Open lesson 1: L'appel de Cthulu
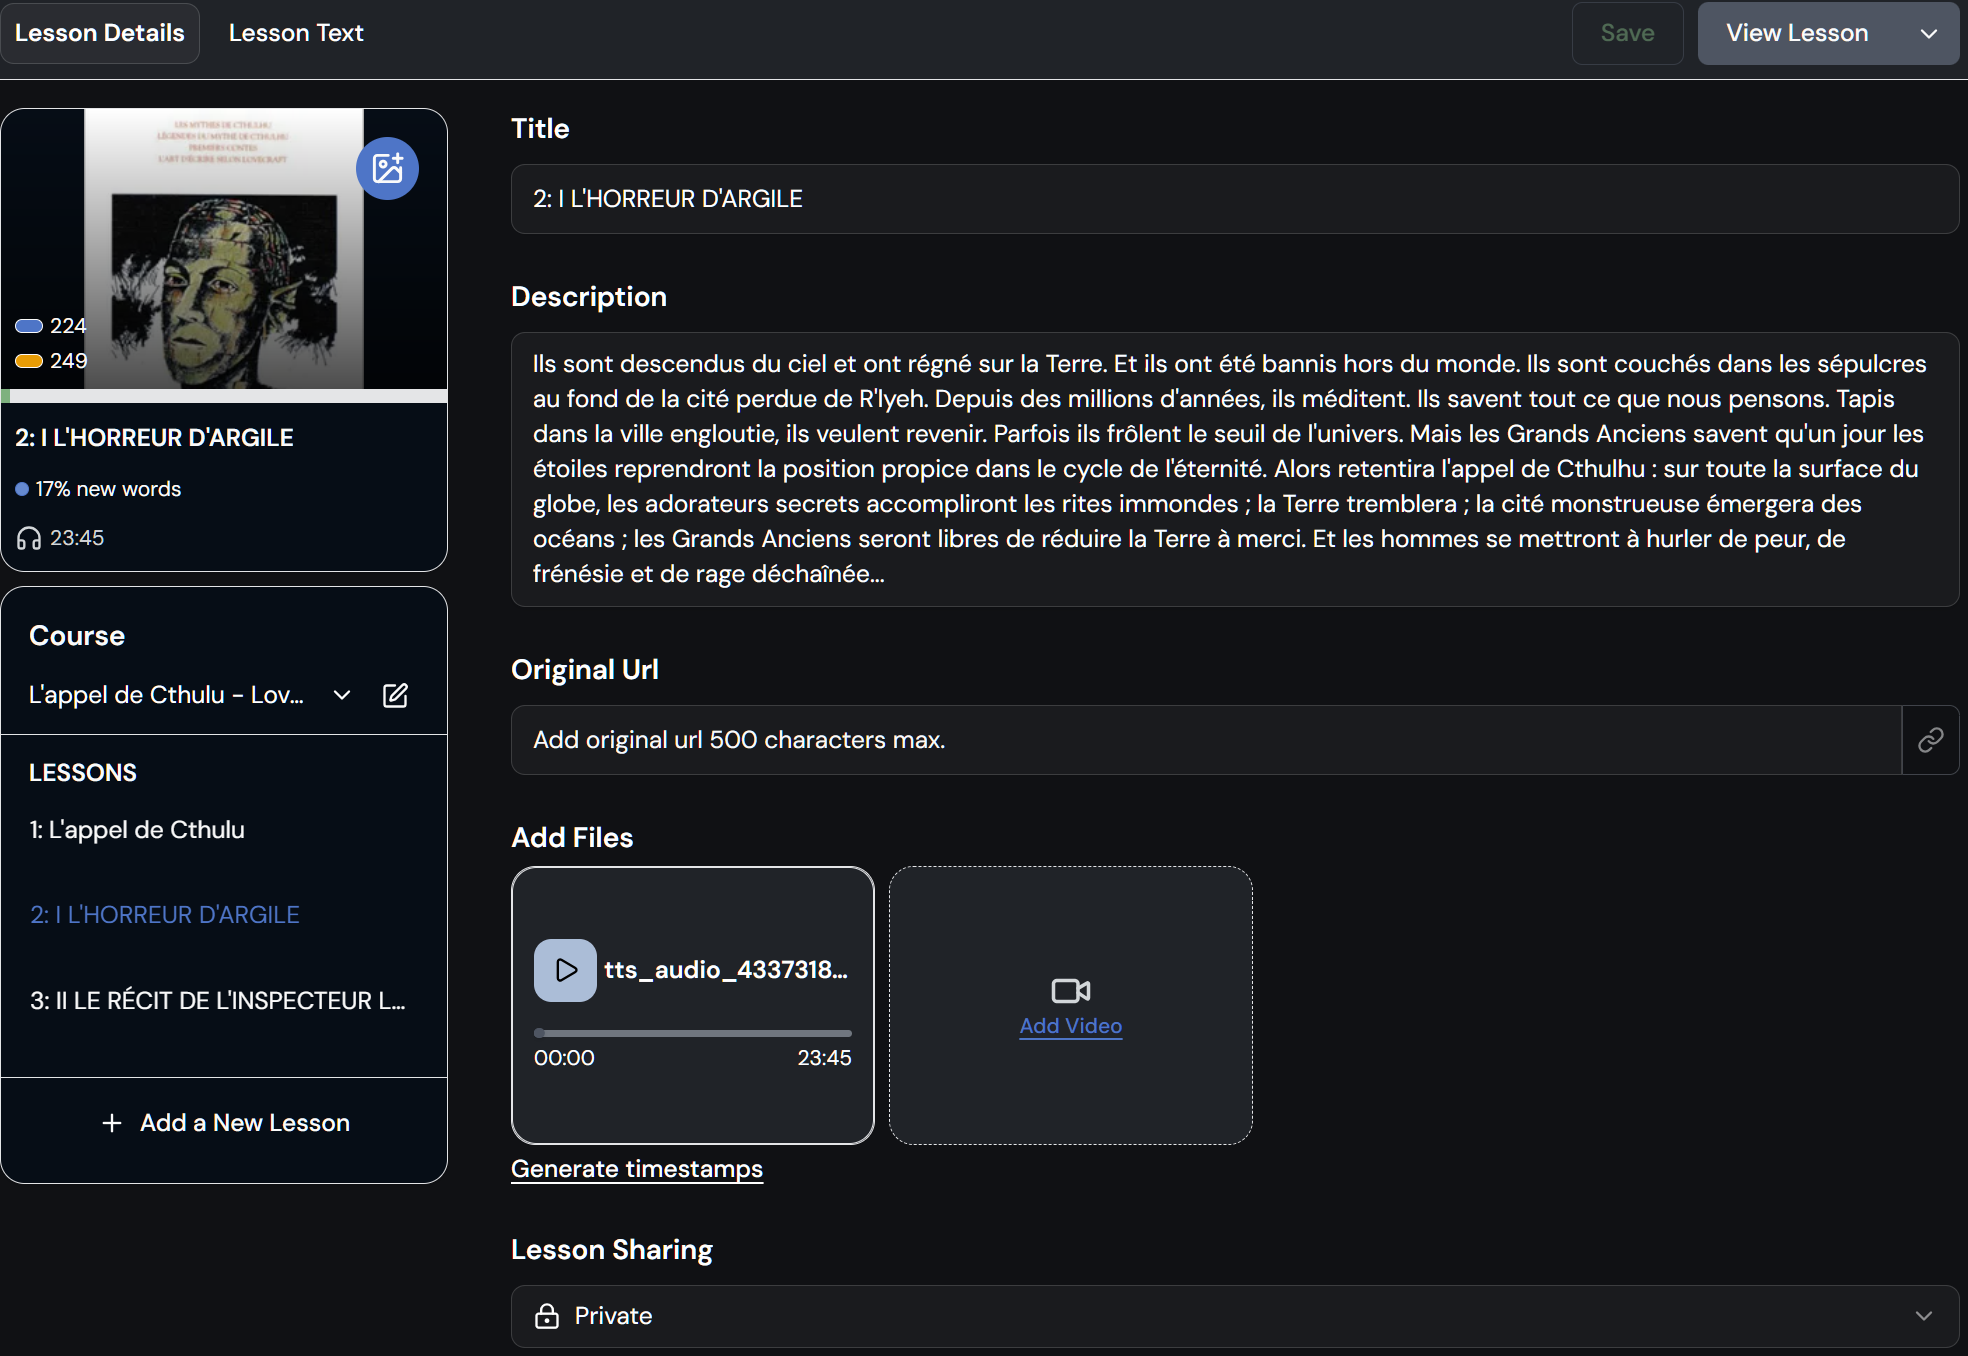The width and height of the screenshot is (1968, 1356). coord(137,830)
